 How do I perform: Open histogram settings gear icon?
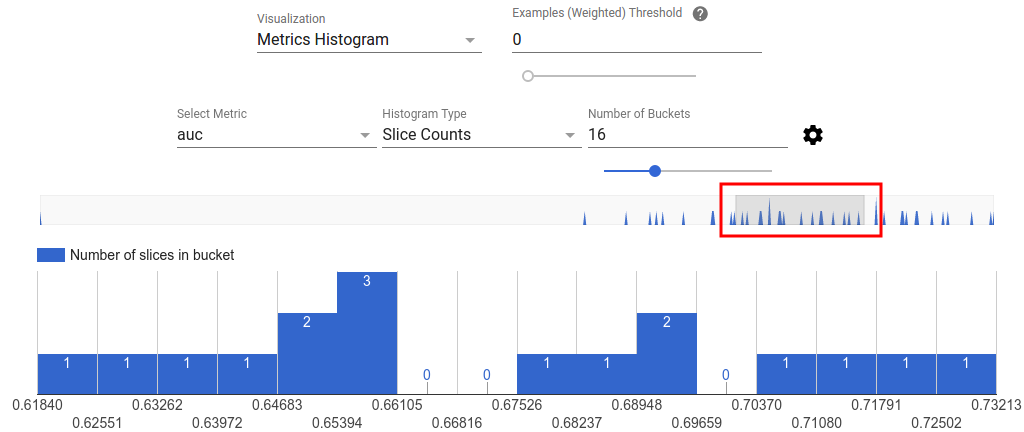(x=813, y=135)
